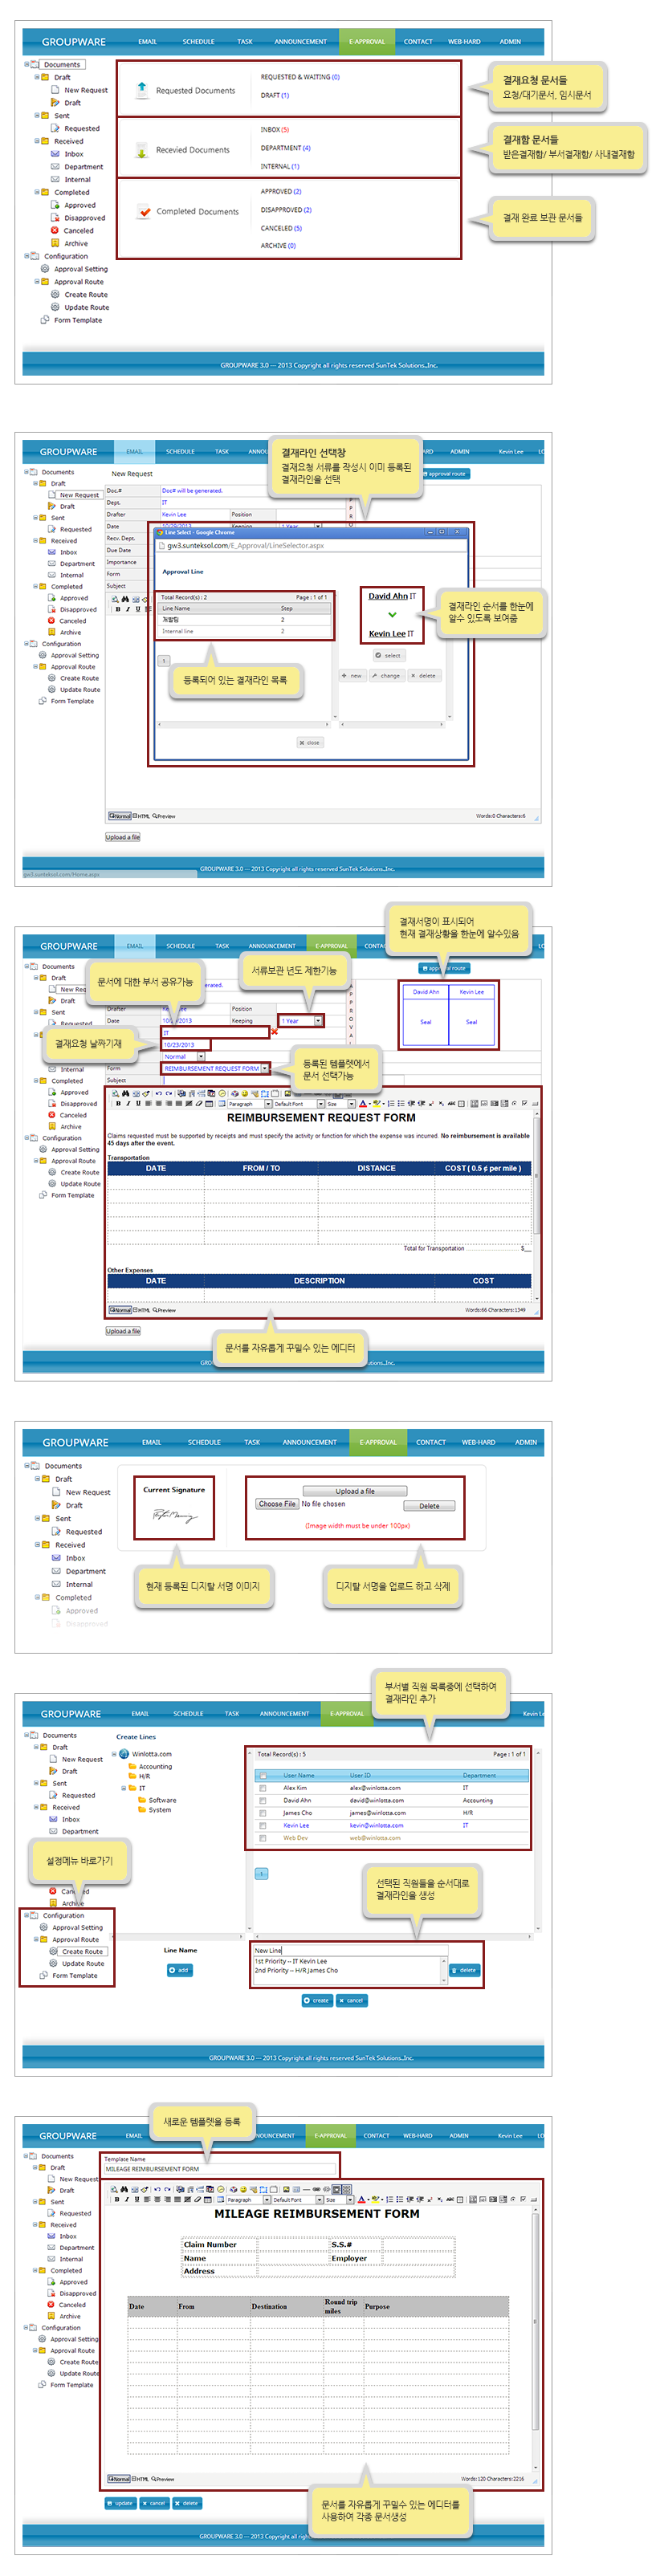
Task: Open Default Font dropdown in Mileage form editor
Action: pos(320,2199)
